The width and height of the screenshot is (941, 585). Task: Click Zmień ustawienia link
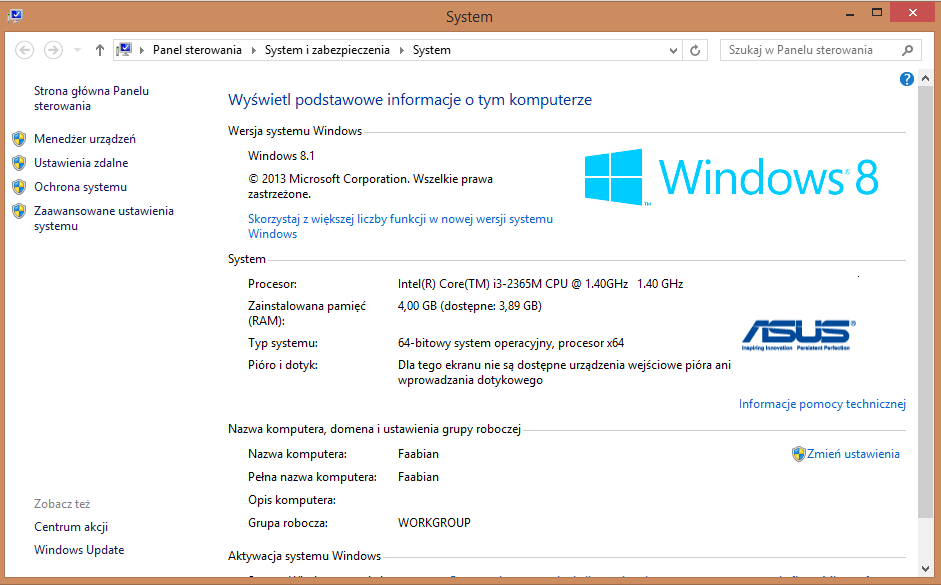point(853,454)
